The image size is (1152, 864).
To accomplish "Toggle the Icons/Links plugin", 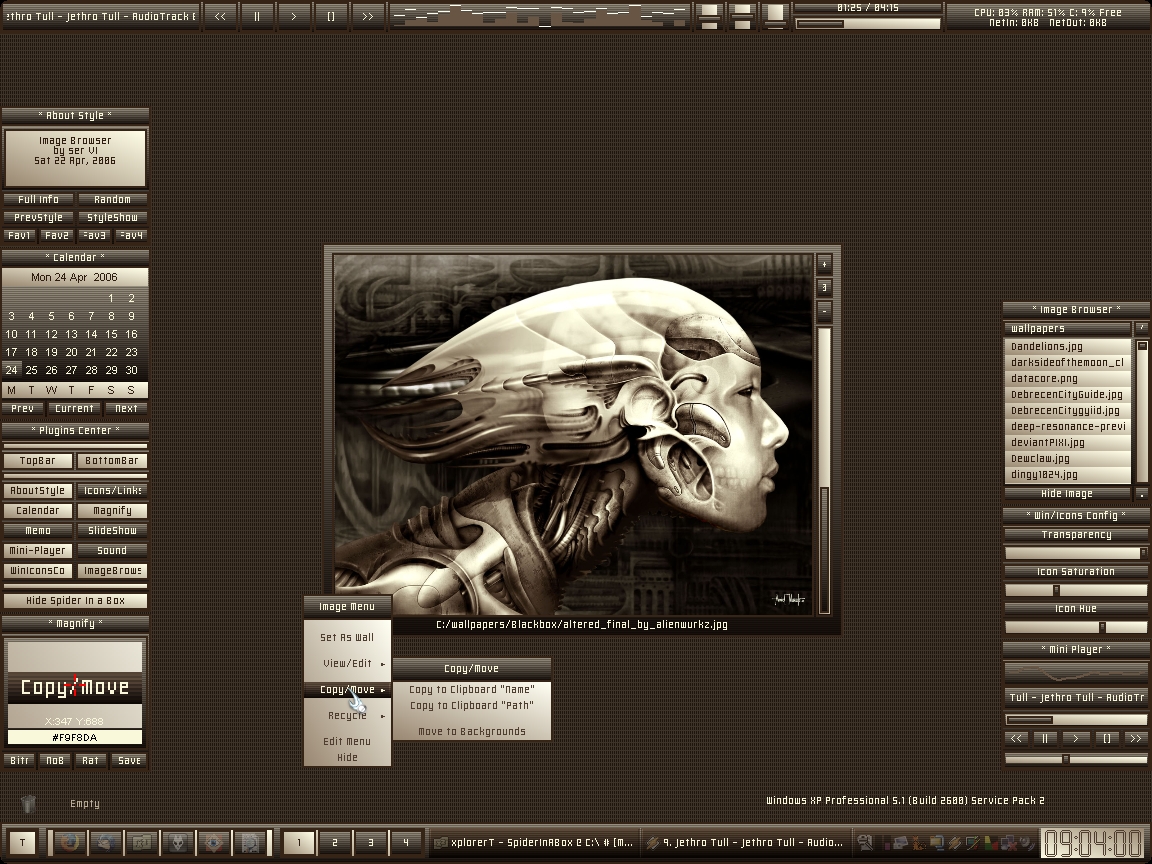I will click(x=112, y=491).
